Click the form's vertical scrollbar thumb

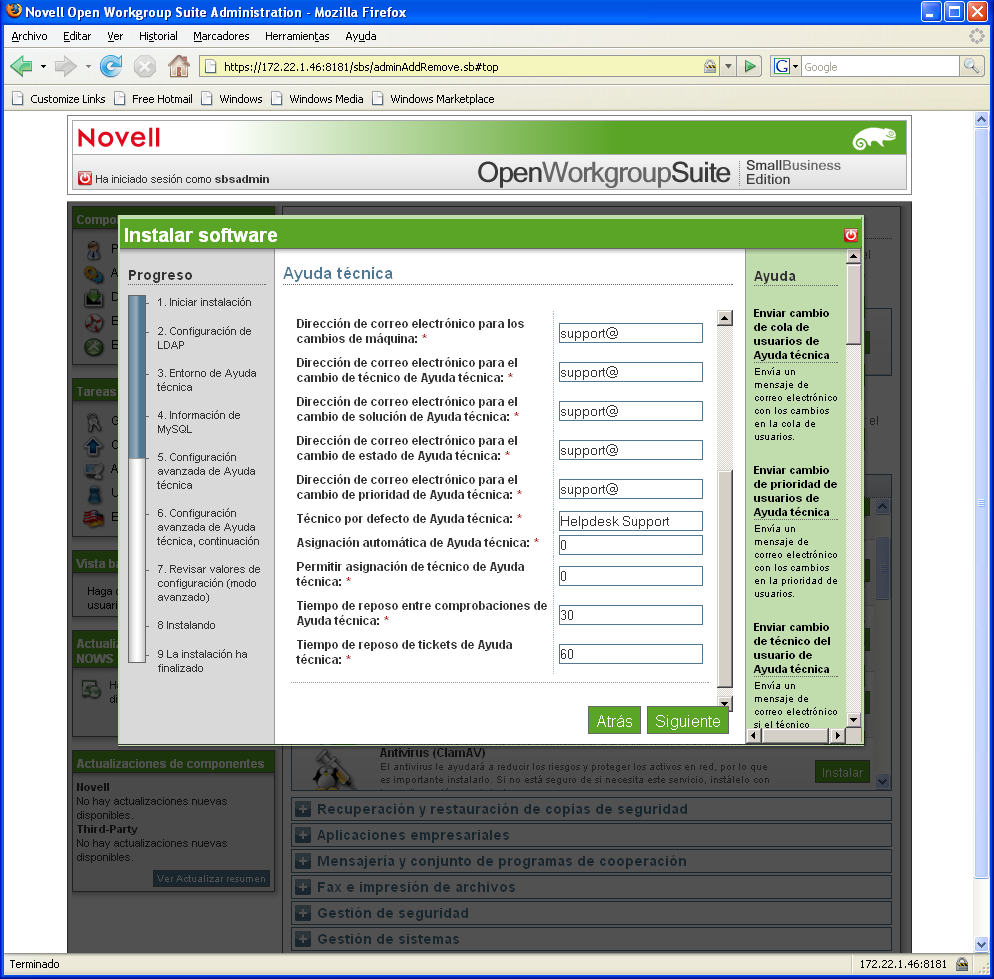click(725, 578)
